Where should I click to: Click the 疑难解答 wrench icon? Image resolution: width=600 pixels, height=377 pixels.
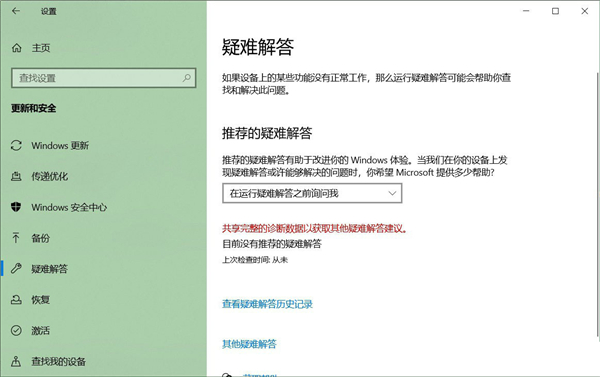click(x=16, y=269)
